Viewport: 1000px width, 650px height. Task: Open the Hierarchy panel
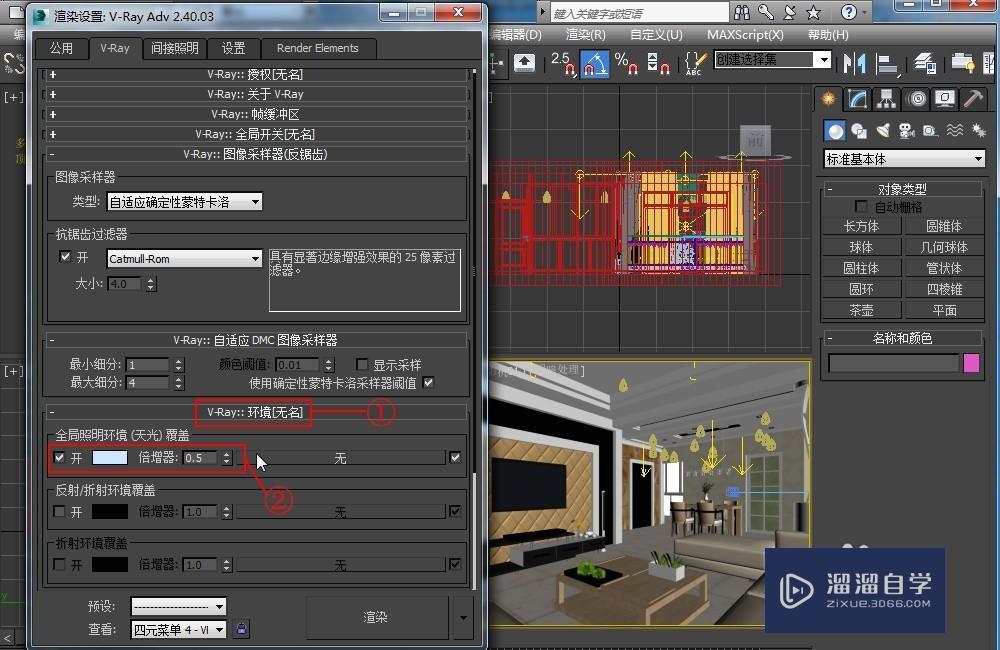(885, 98)
